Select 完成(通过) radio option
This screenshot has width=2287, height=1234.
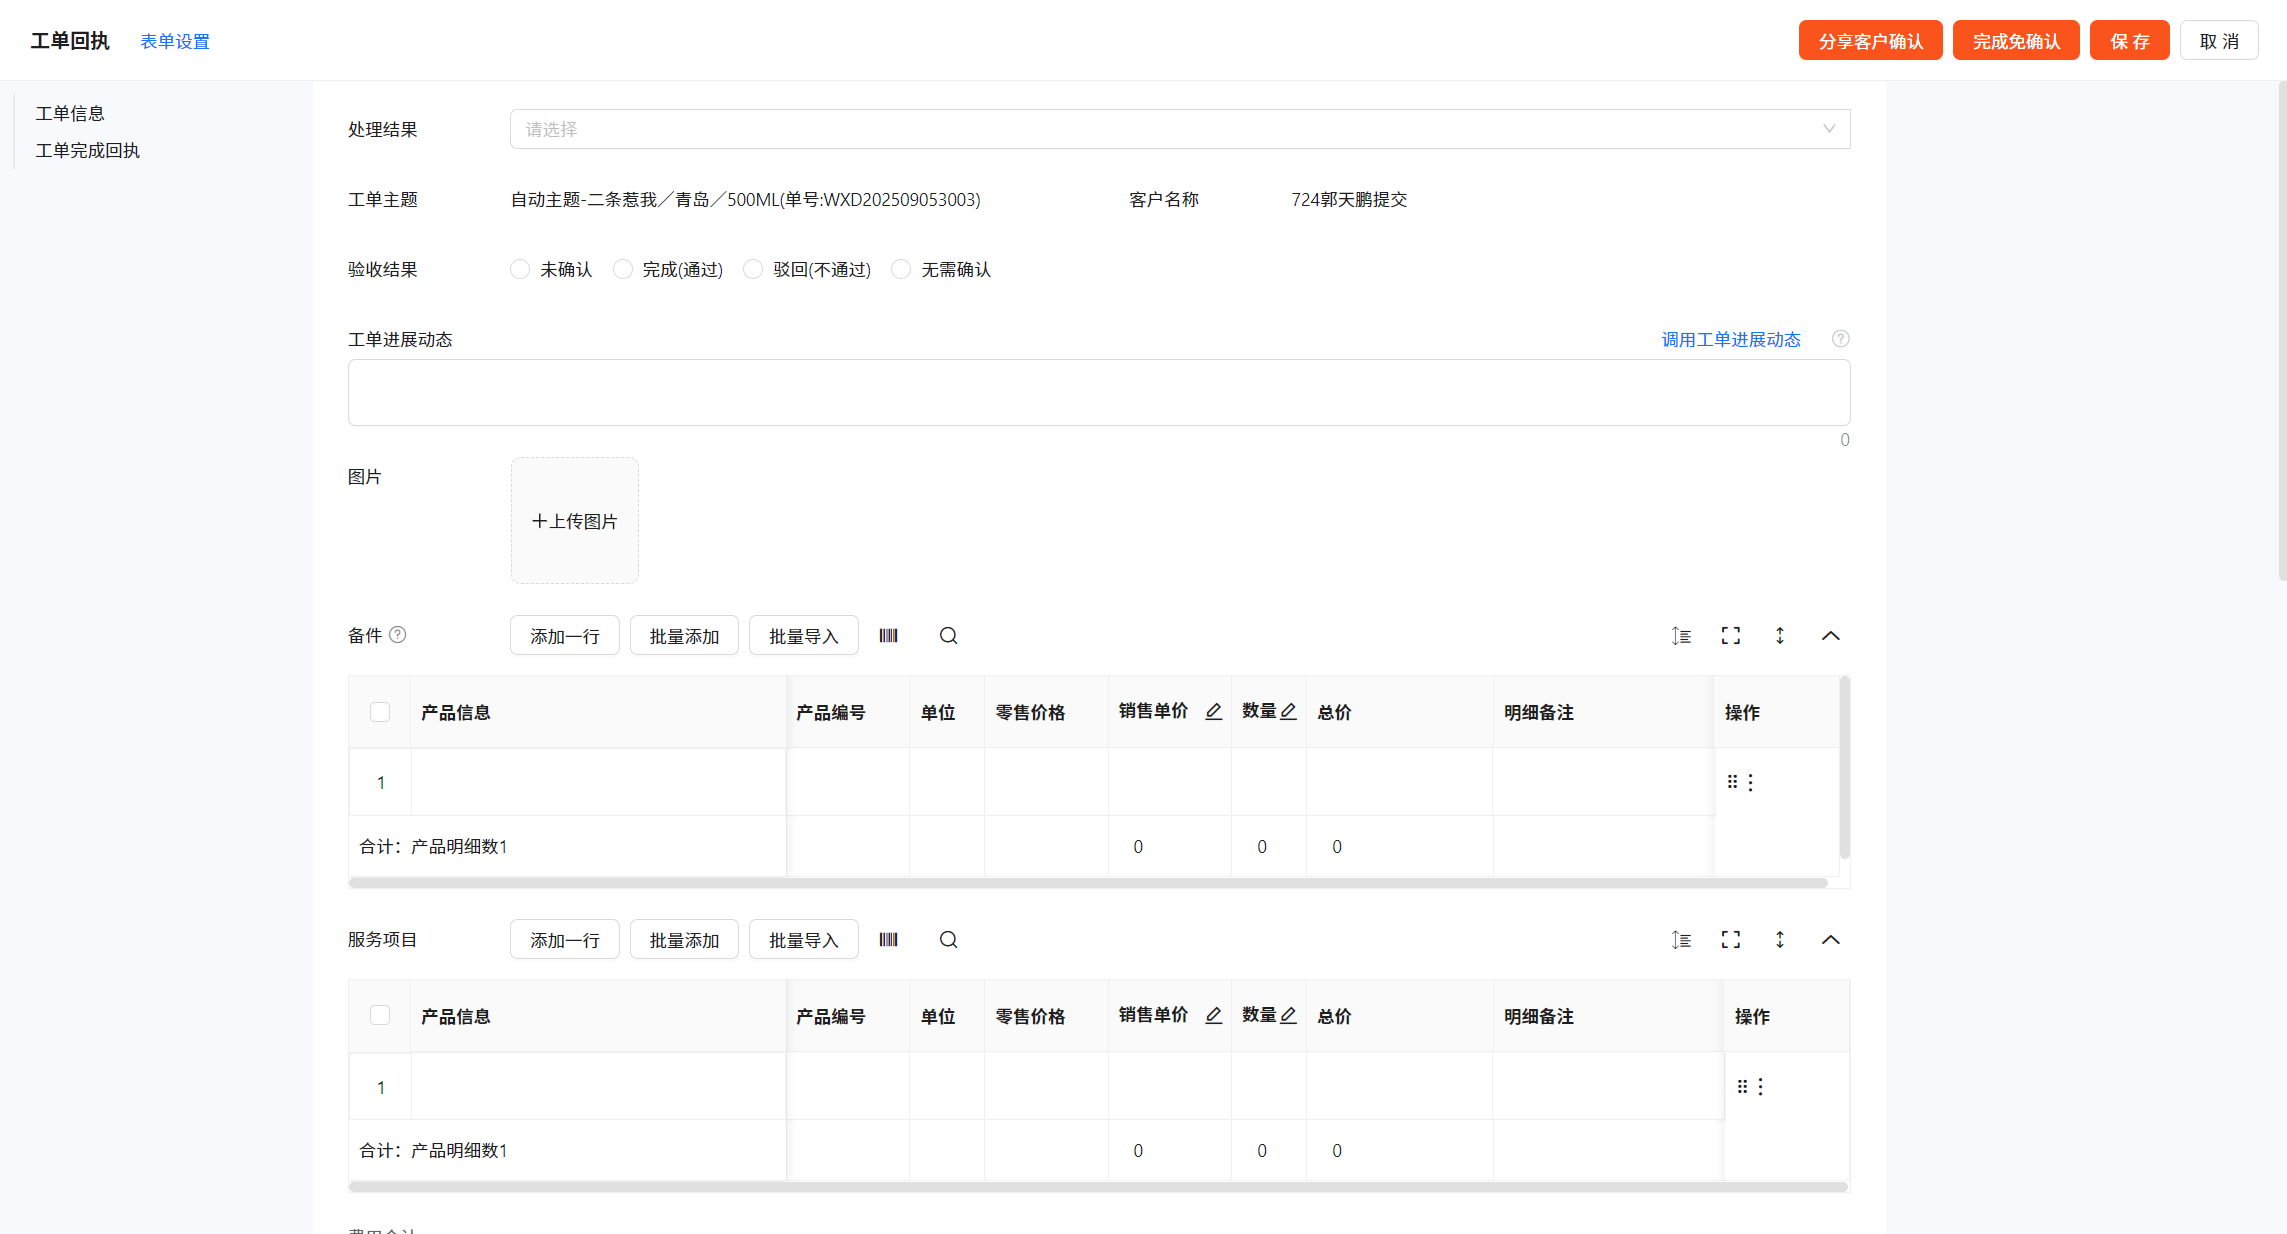pyautogui.click(x=623, y=269)
